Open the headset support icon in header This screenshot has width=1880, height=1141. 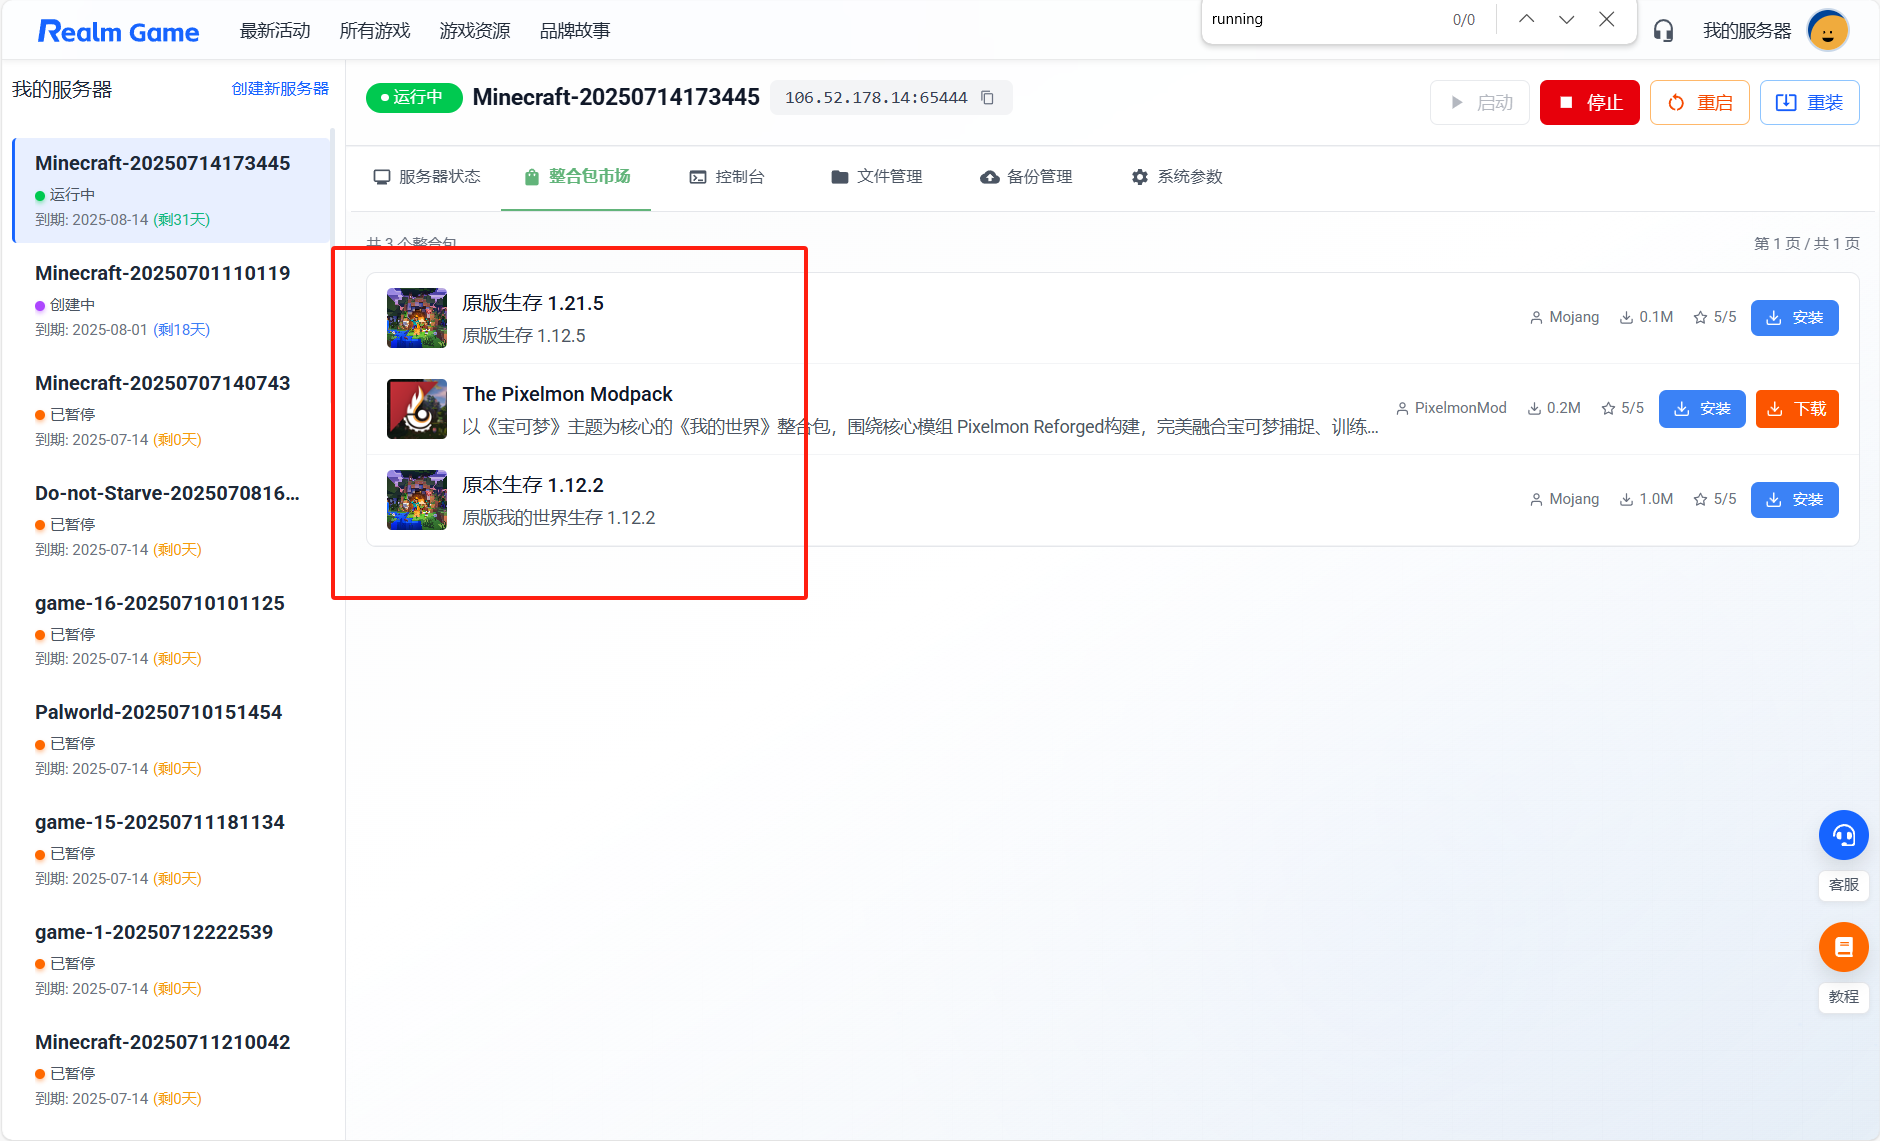click(1663, 31)
